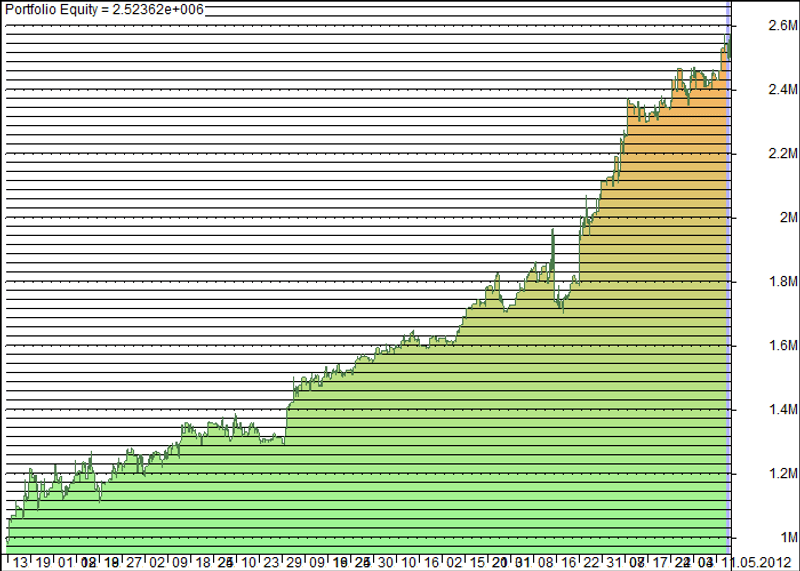
Task: Click the 1.4M value on price axis
Action: coord(782,410)
